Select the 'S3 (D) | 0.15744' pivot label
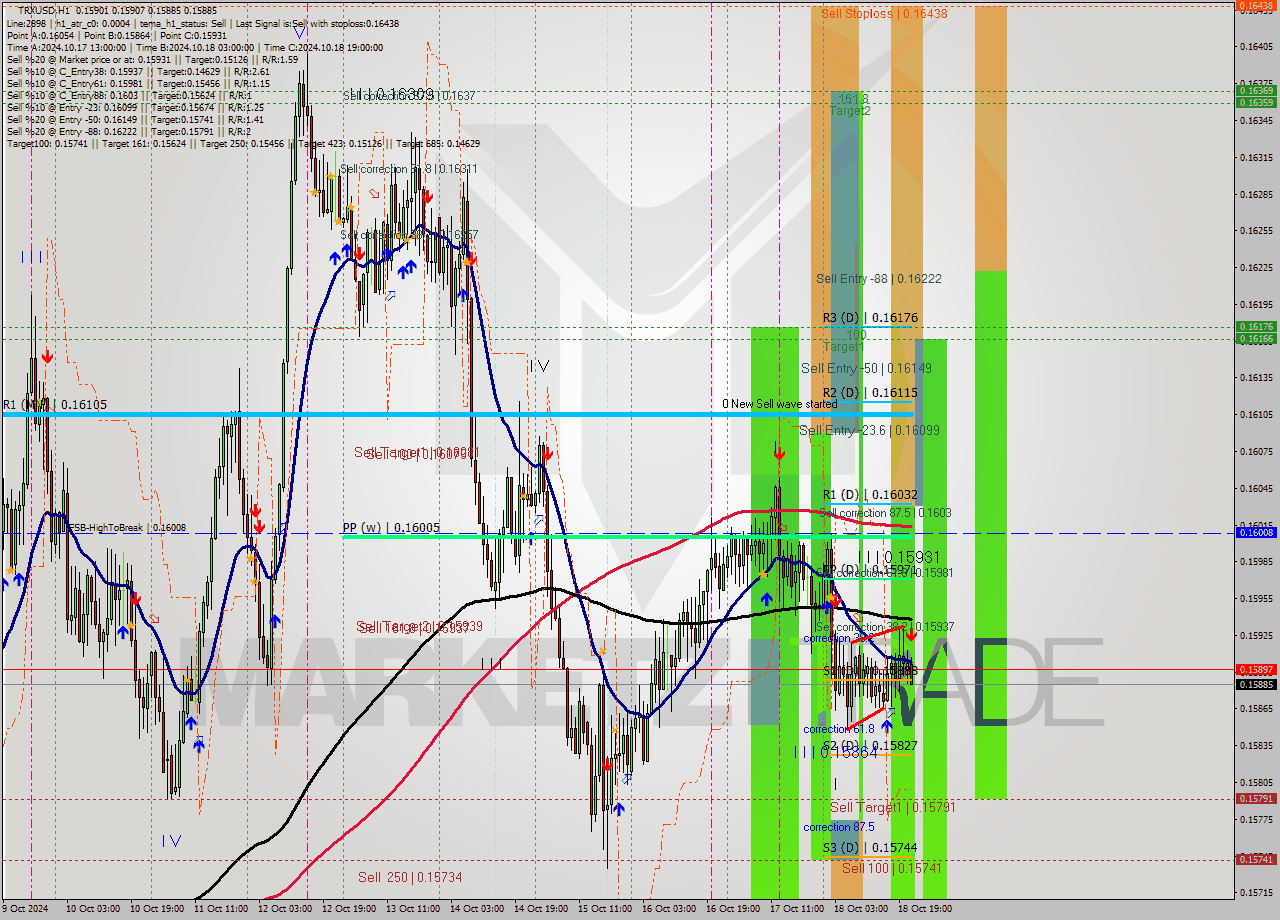Screen dimensions: 1280x920 click(870, 847)
